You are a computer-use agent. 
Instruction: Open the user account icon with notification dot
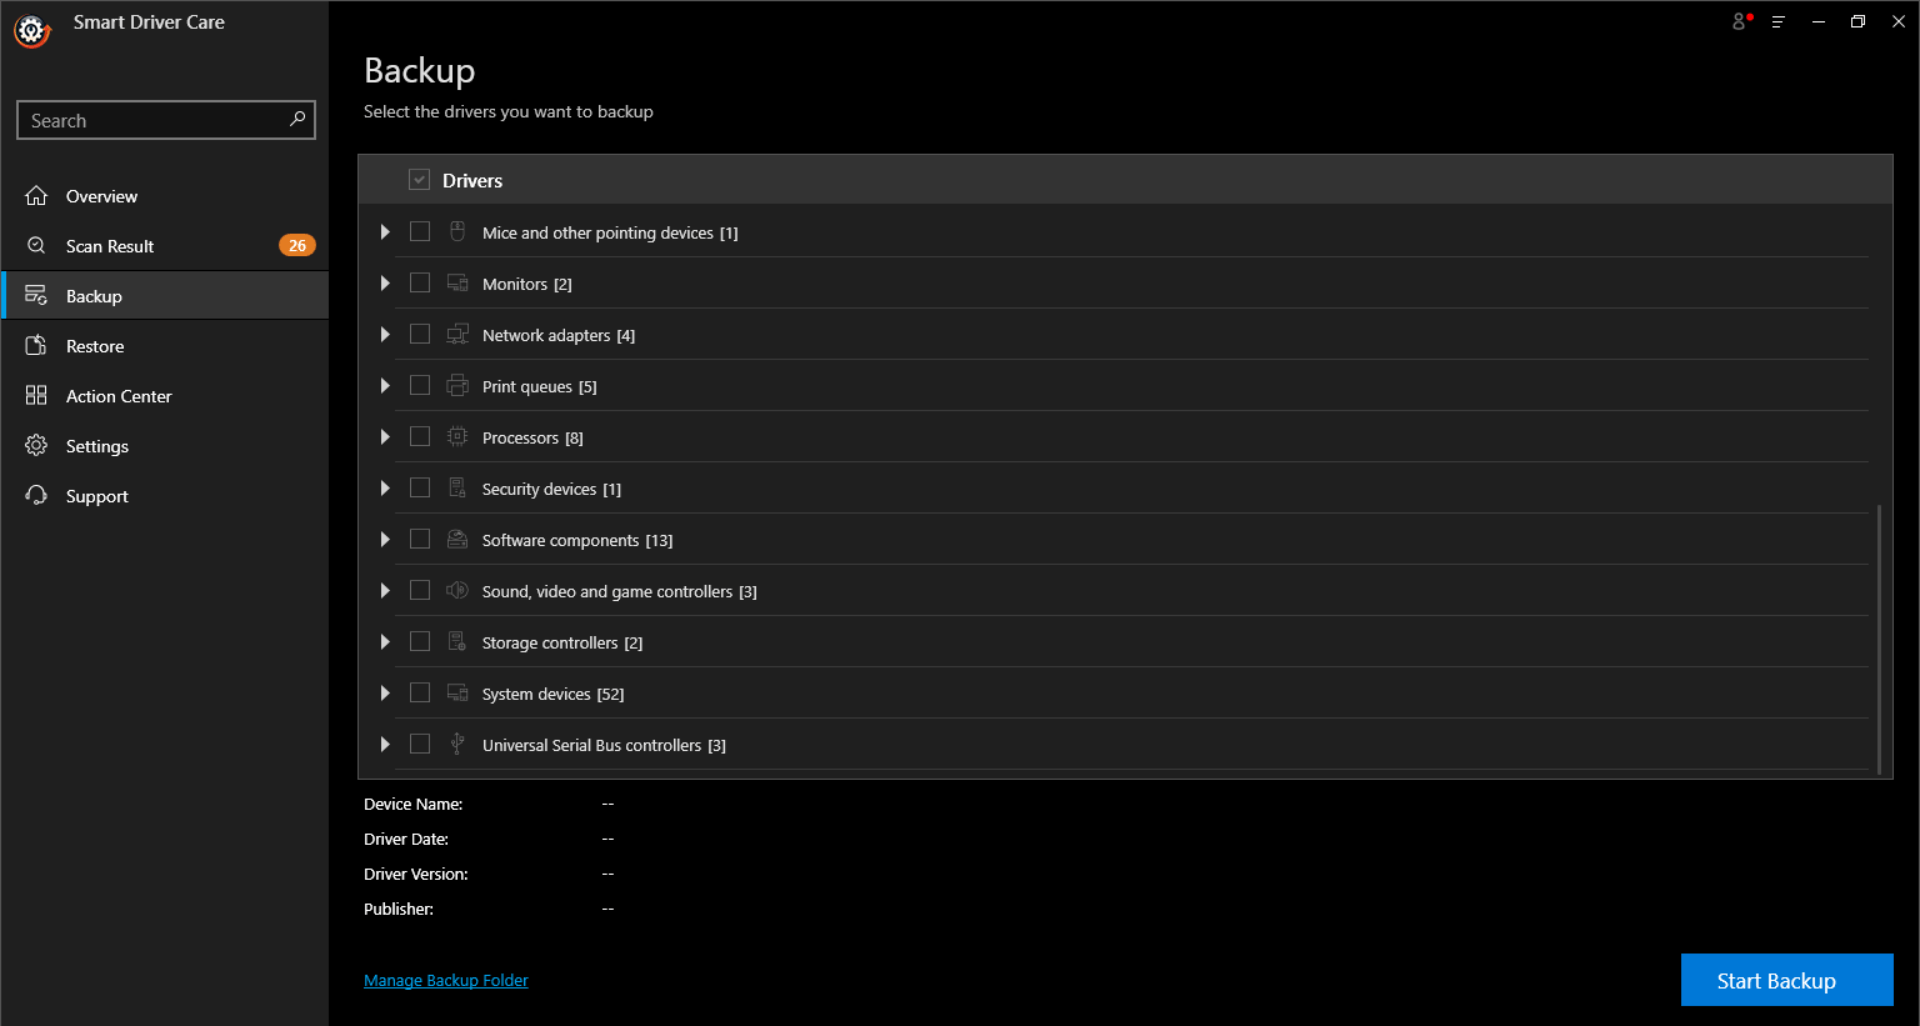tap(1740, 21)
